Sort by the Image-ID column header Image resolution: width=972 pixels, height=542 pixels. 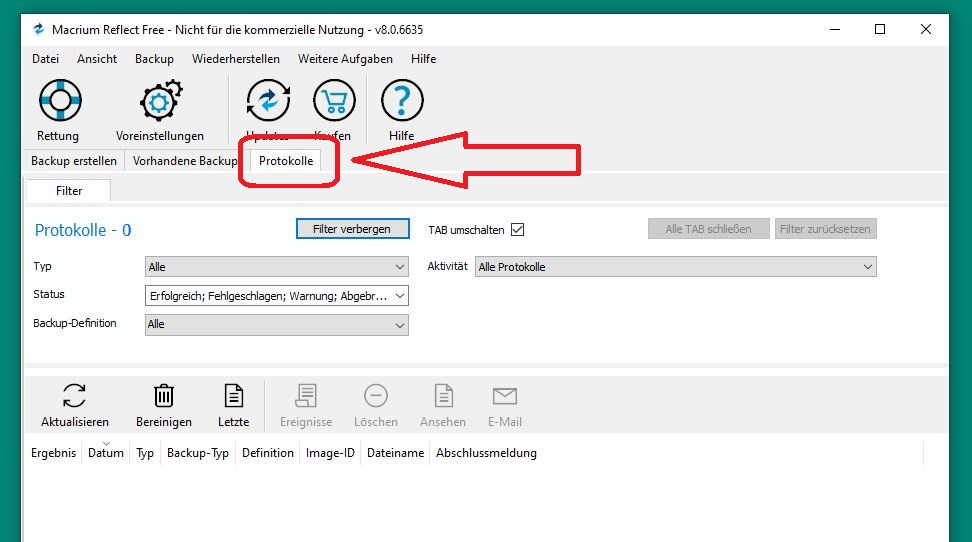tap(330, 453)
